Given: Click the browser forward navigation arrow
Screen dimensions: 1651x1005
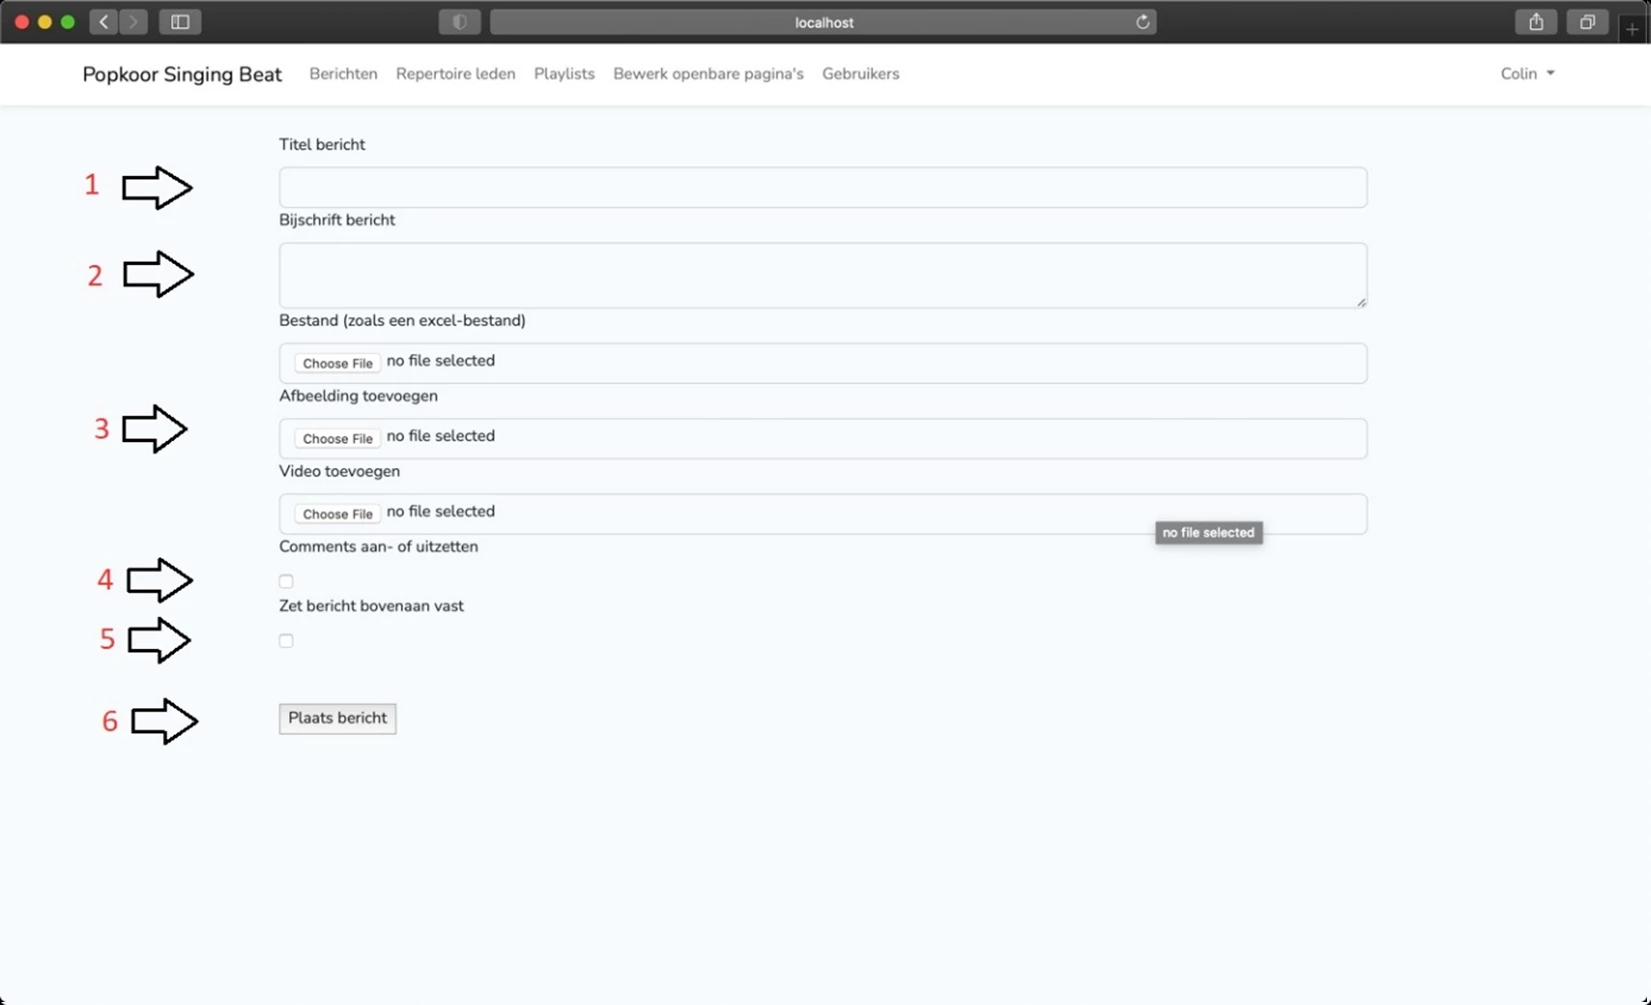Looking at the screenshot, I should 133,22.
